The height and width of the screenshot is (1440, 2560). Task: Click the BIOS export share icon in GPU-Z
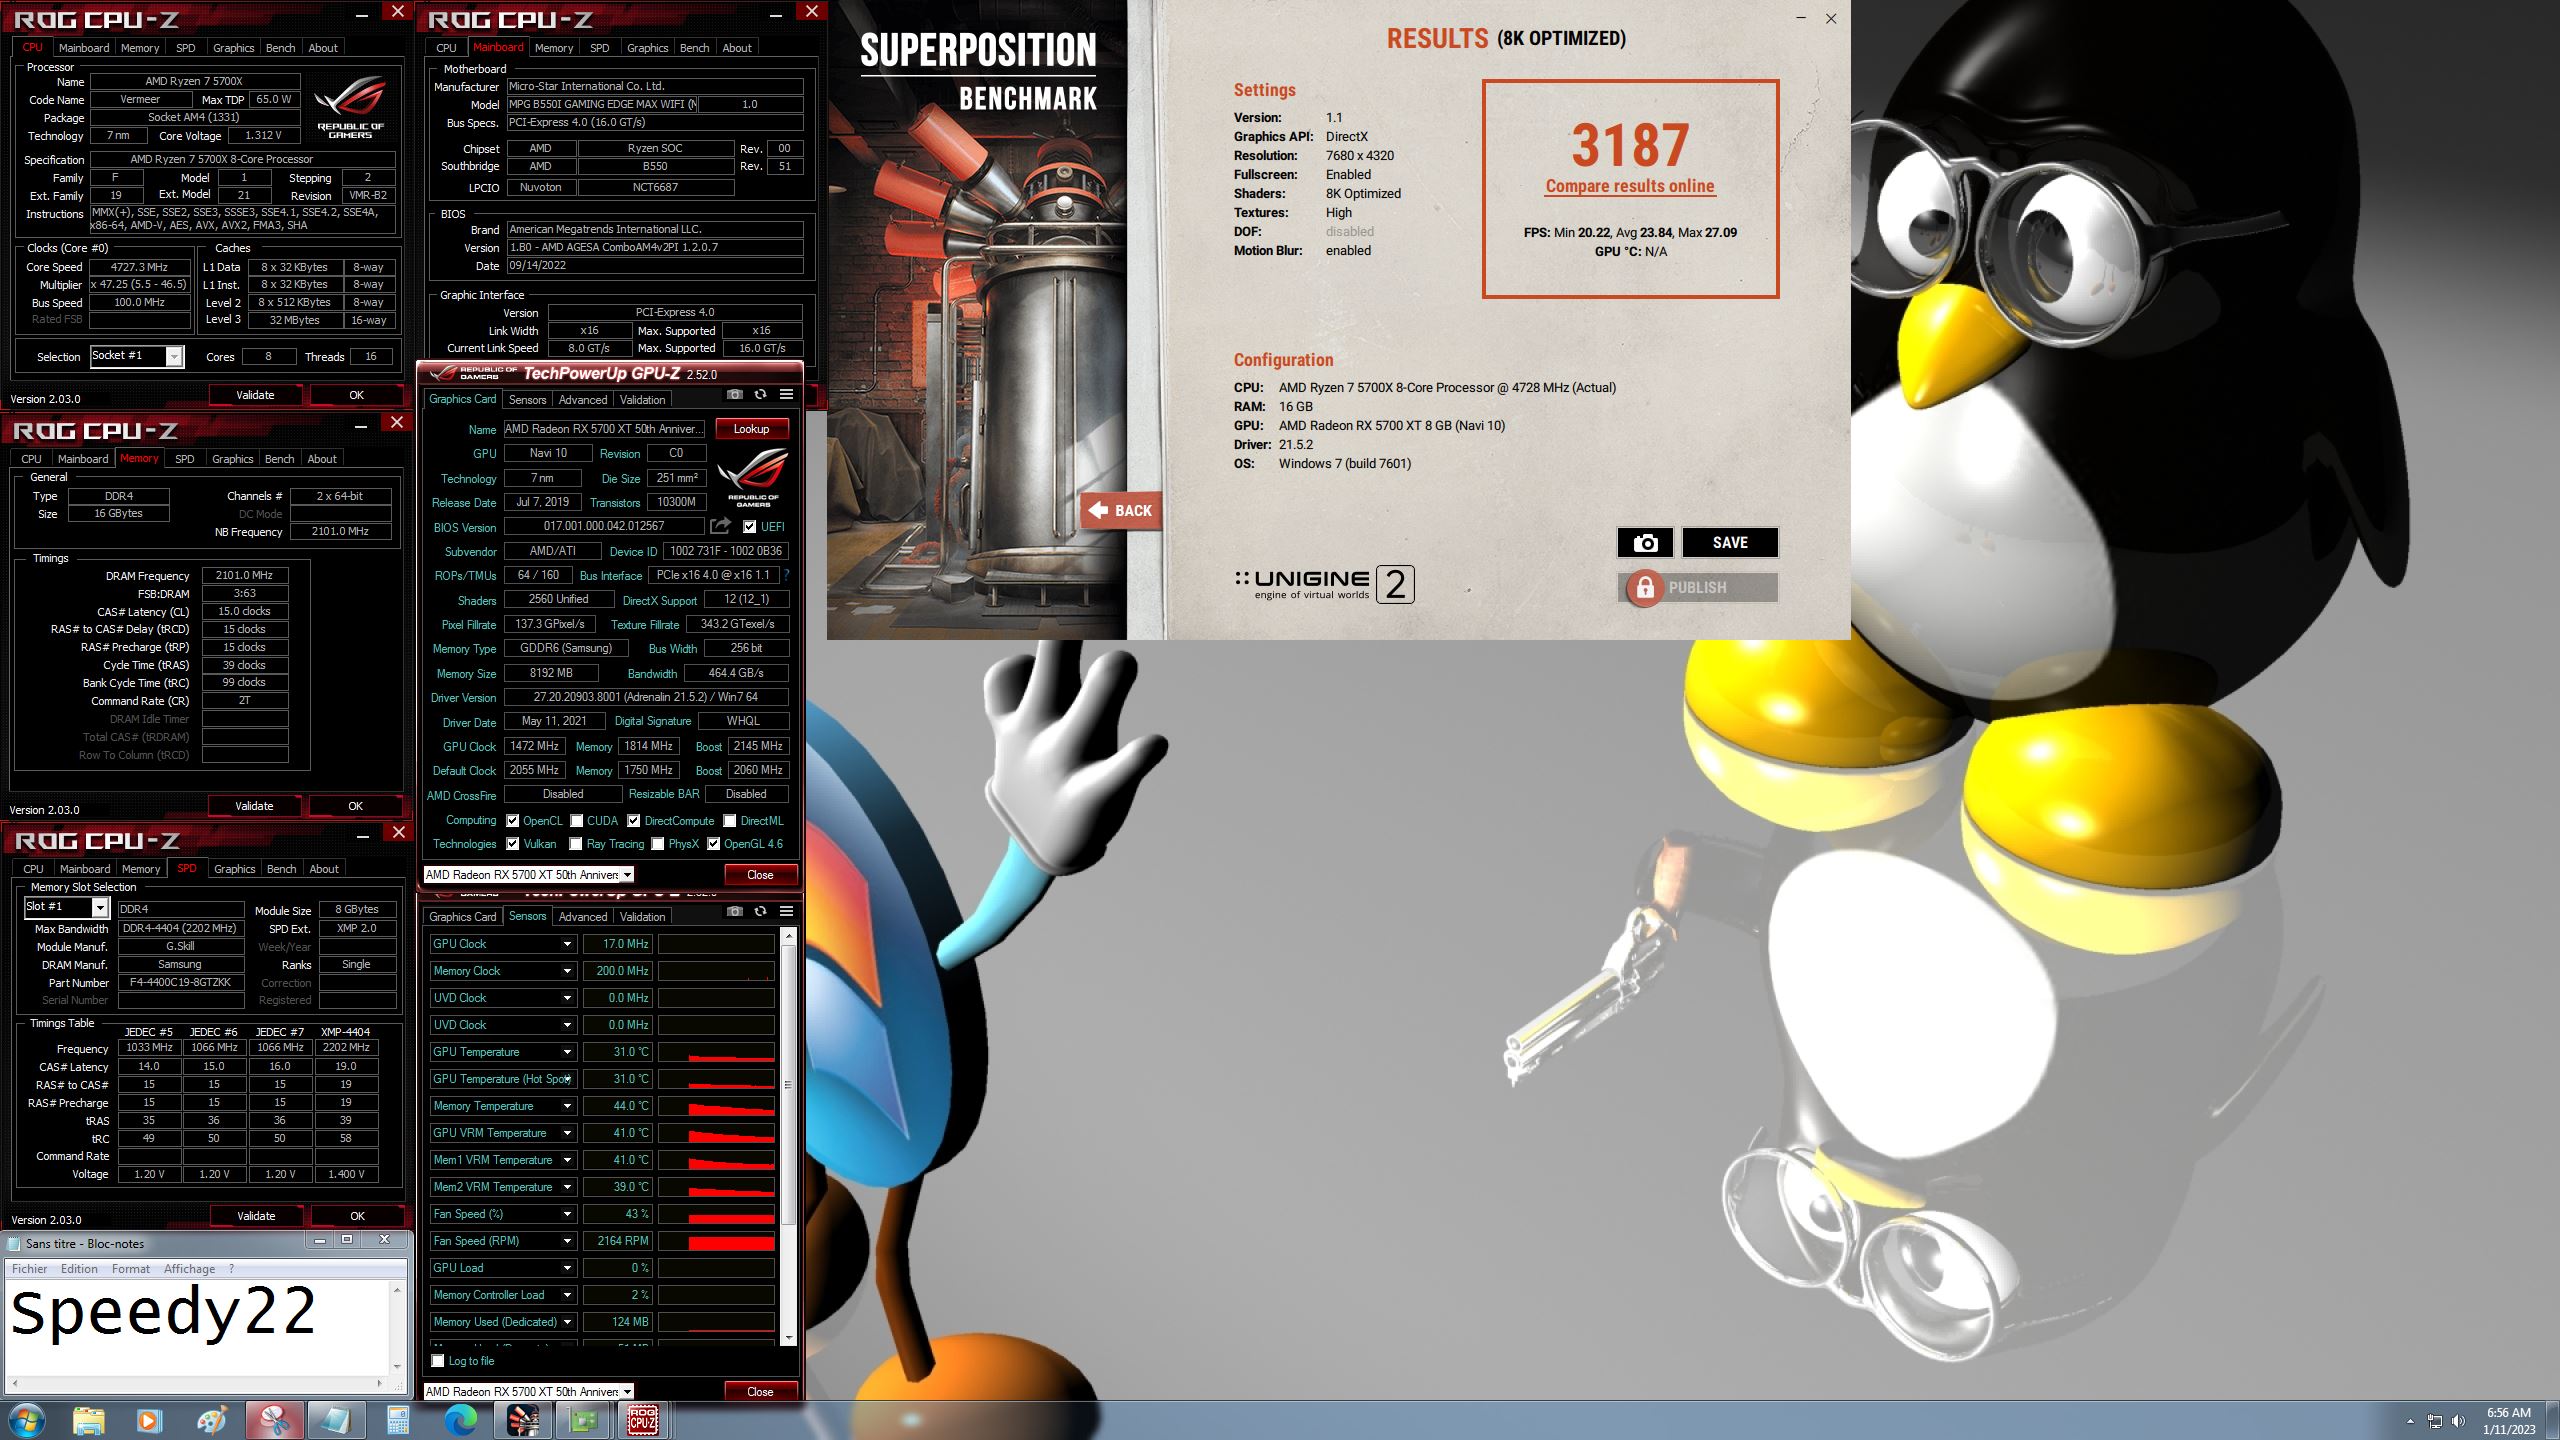pos(720,526)
